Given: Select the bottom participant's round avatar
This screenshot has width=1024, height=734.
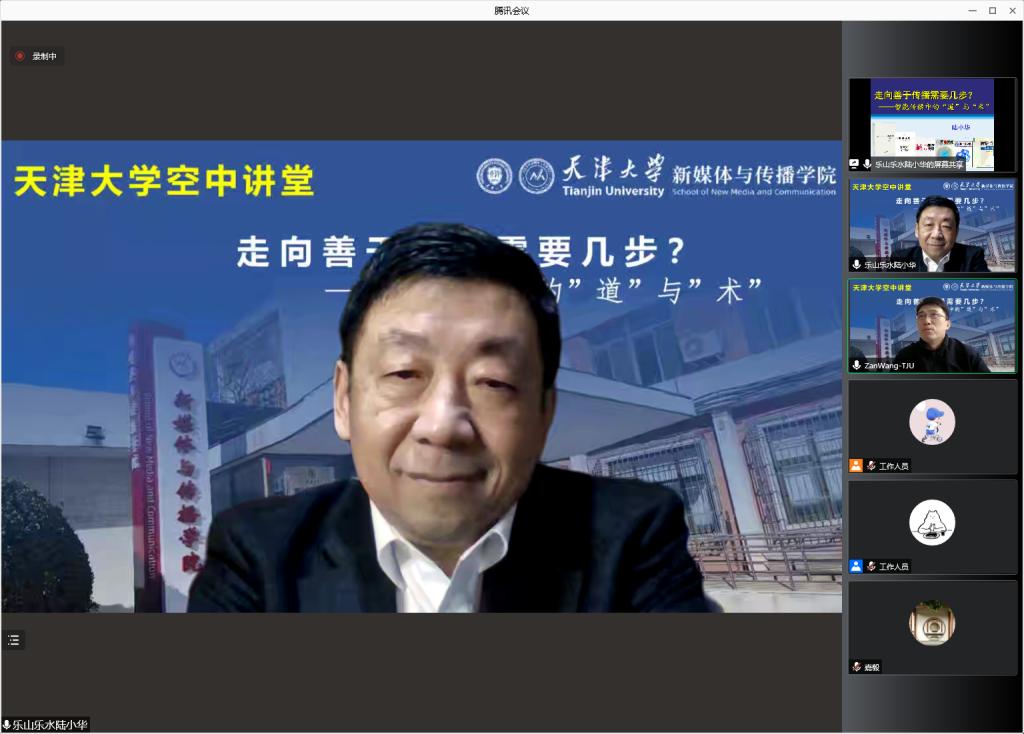Looking at the screenshot, I should click(932, 623).
